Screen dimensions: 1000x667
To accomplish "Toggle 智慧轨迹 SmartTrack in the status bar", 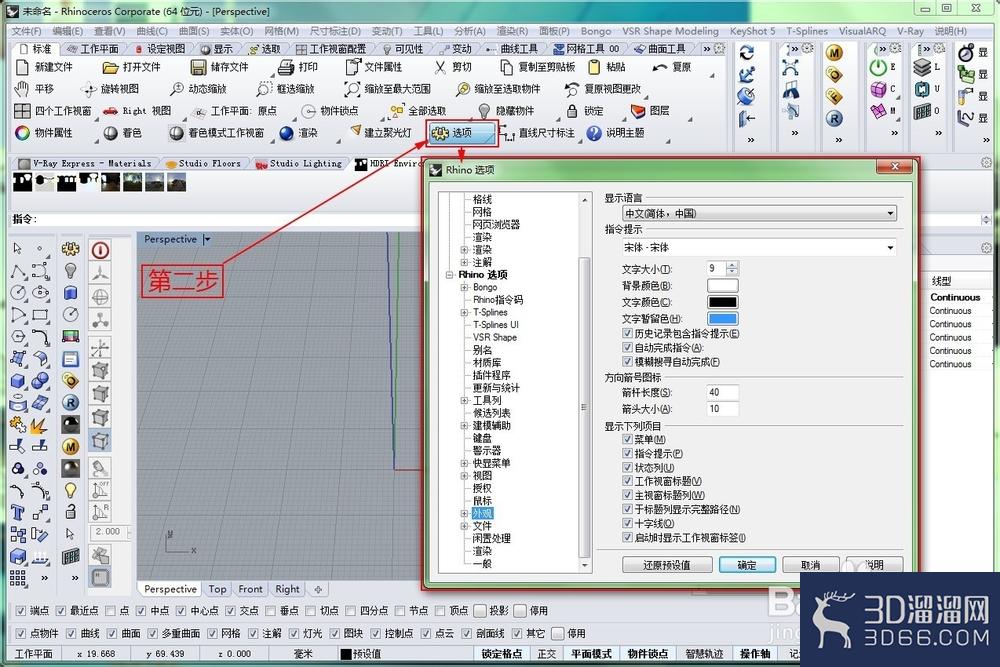I will (x=704, y=654).
